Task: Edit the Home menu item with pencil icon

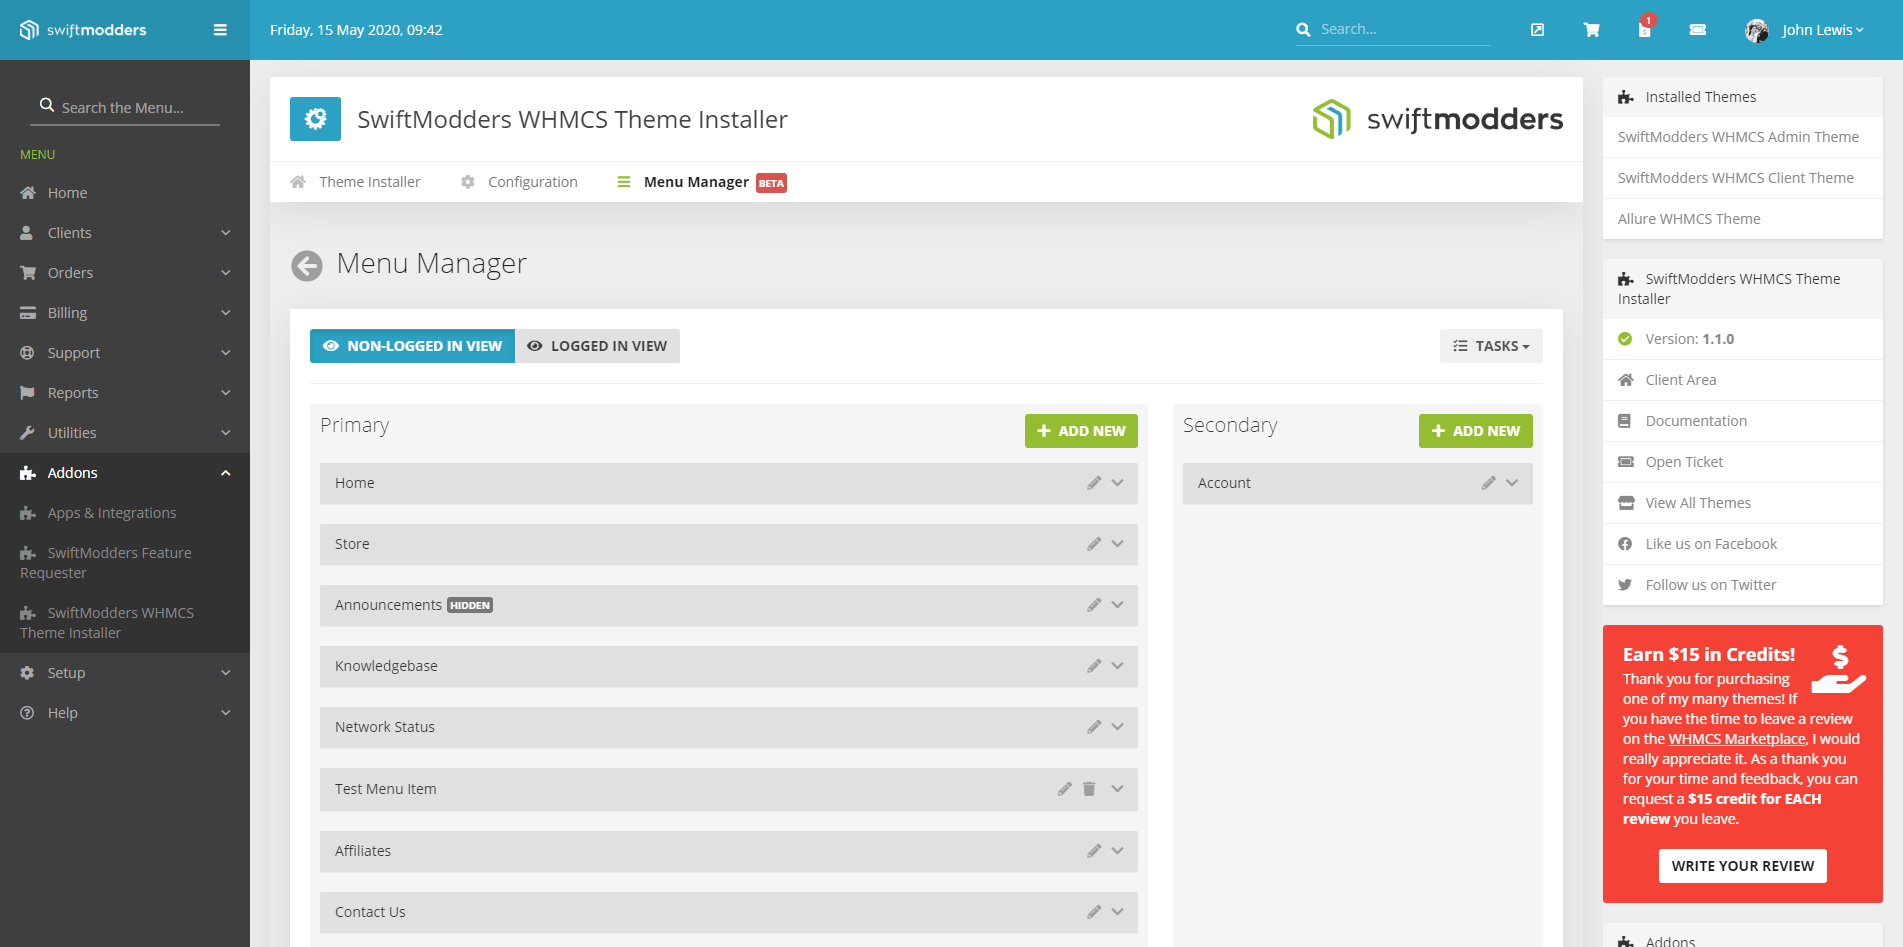Action: 1093,483
